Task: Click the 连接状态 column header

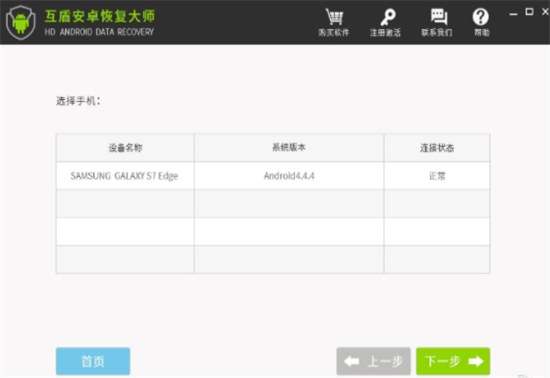Action: pyautogui.click(x=437, y=148)
